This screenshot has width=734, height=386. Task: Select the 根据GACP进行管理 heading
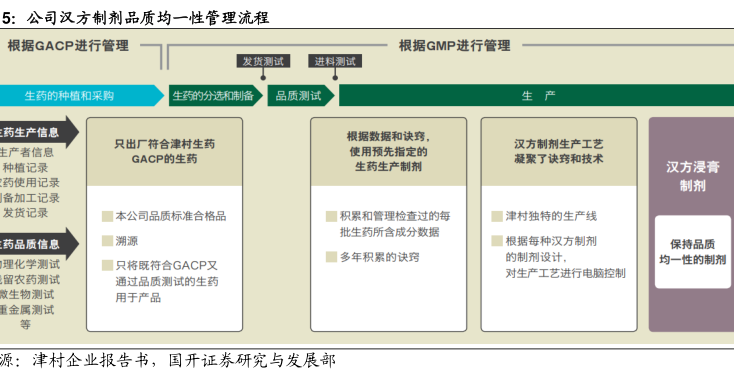tap(68, 46)
